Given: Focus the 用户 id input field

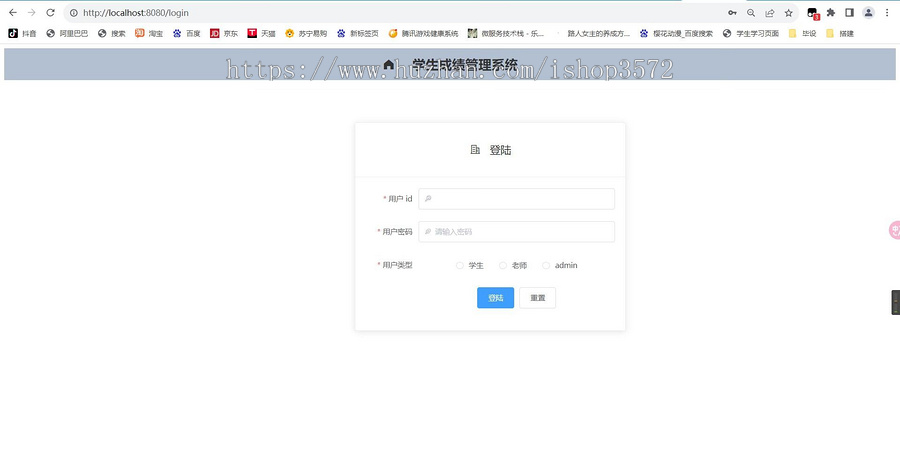Looking at the screenshot, I should pos(517,199).
